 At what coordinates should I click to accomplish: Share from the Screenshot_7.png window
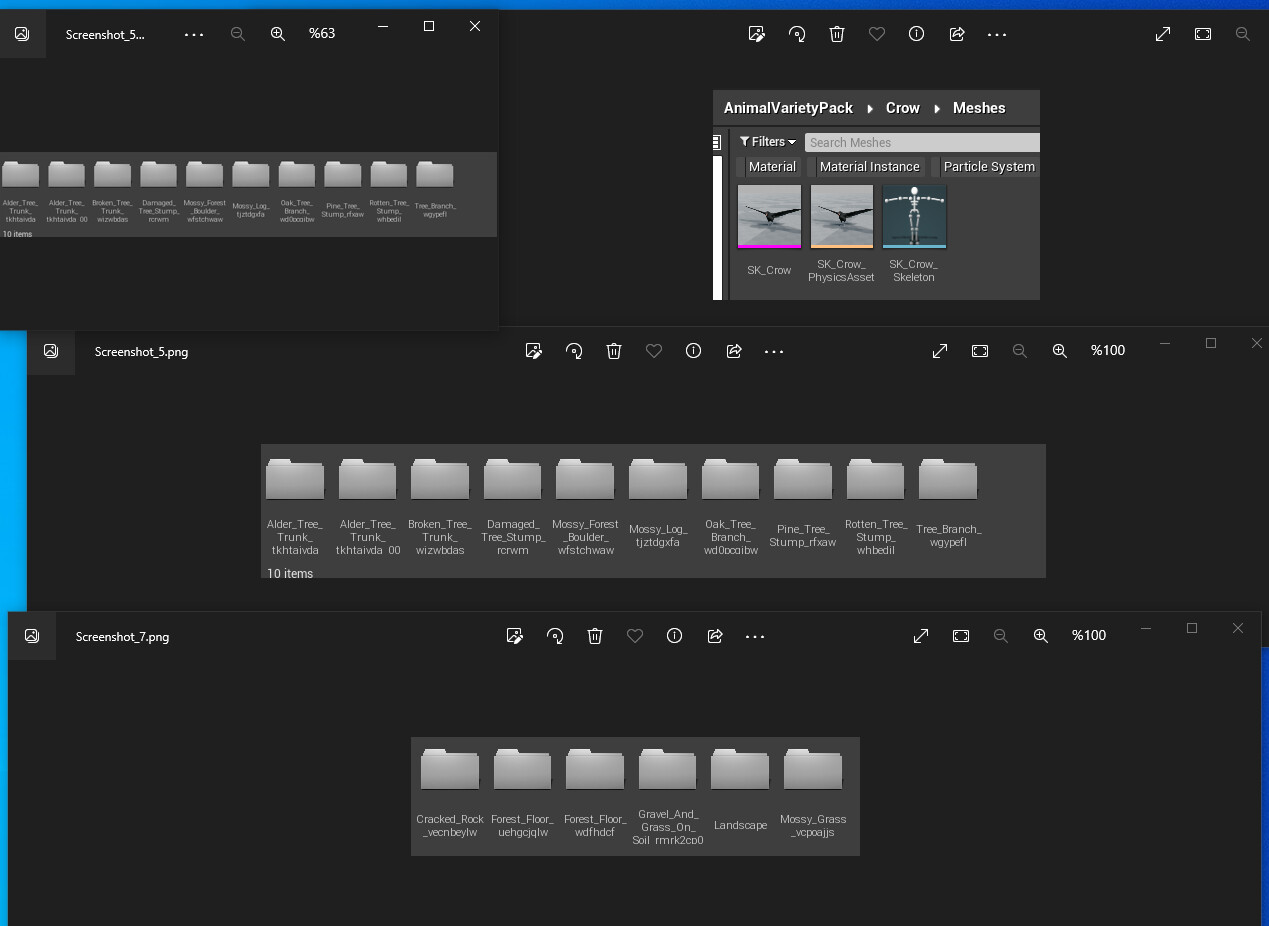715,636
